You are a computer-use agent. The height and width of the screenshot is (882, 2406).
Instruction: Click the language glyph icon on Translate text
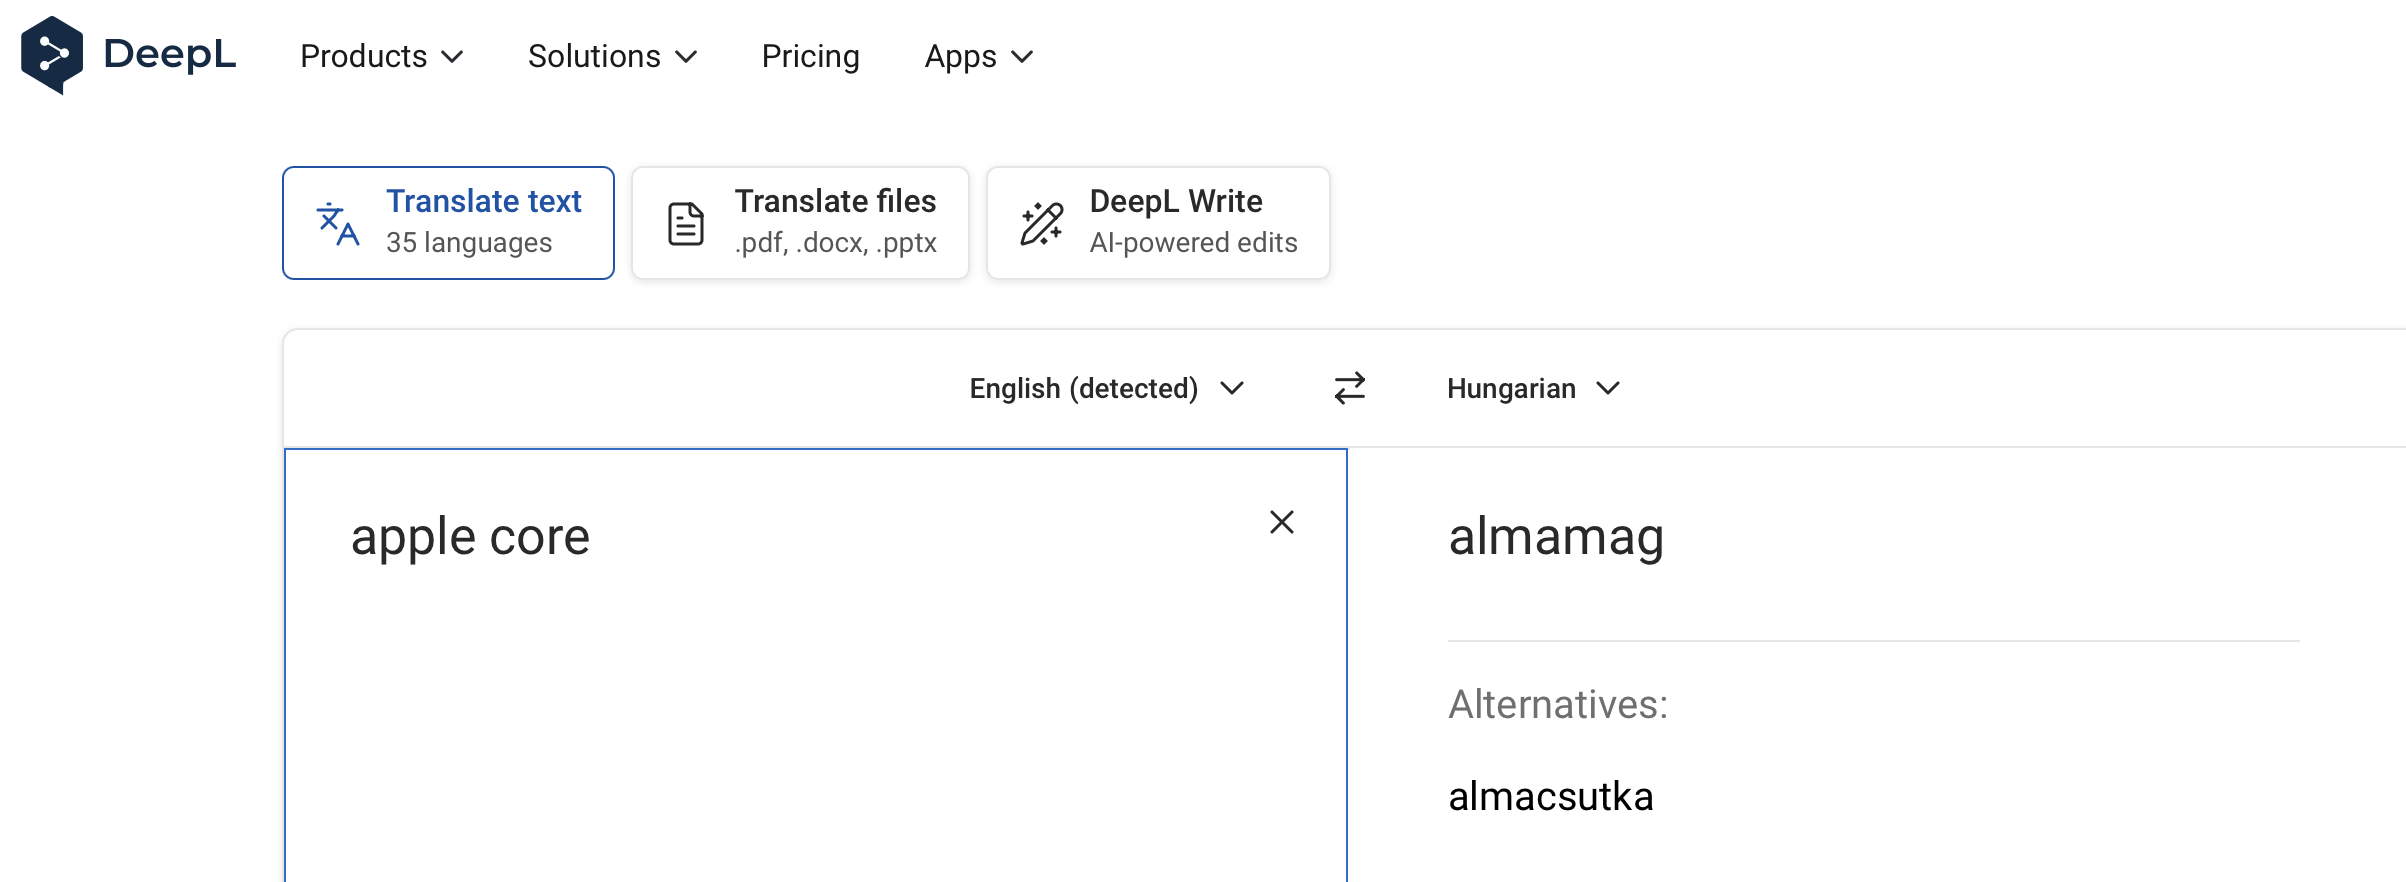[337, 224]
